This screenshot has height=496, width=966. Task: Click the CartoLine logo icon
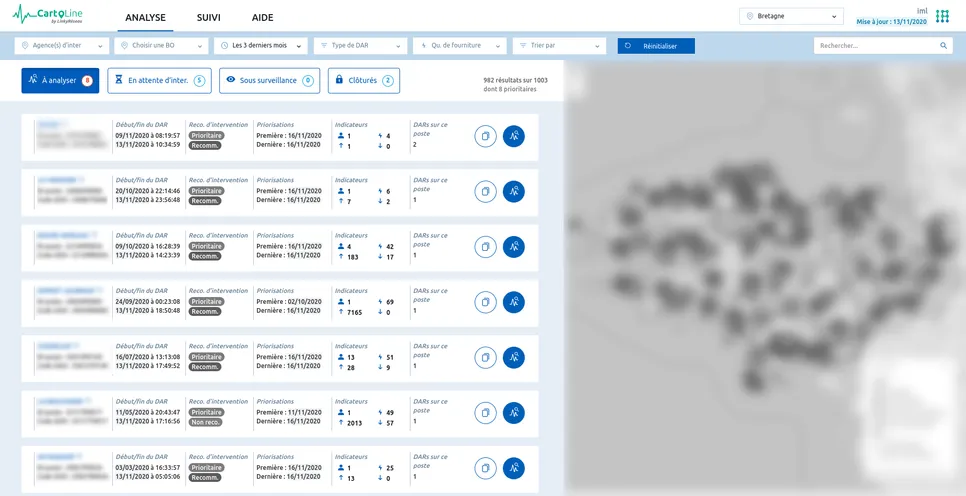coord(48,15)
